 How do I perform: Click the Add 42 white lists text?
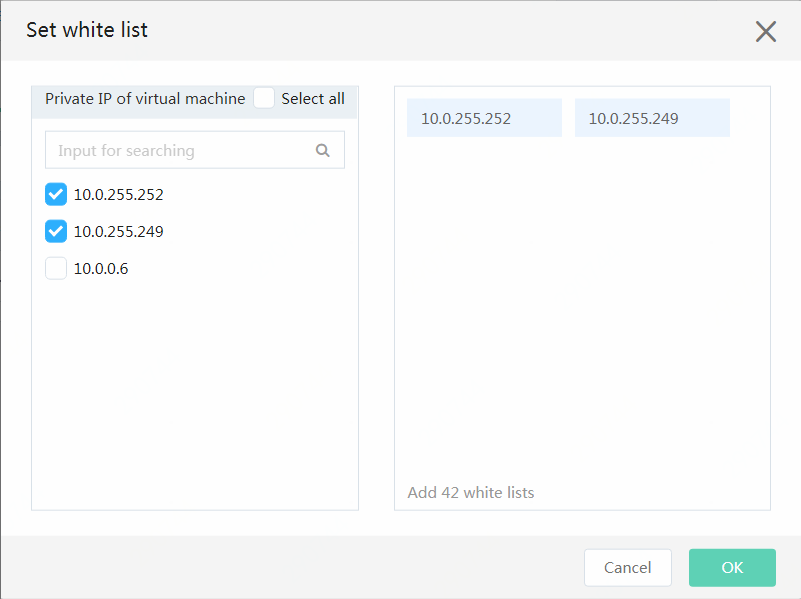tap(470, 492)
